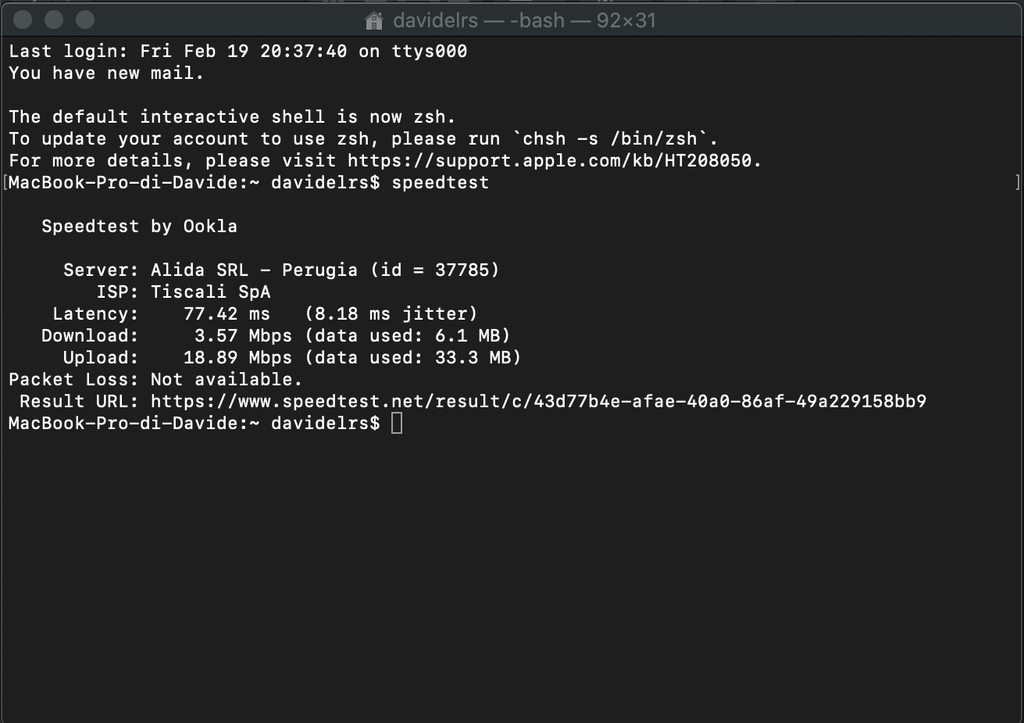Open the speedtest.net result URL

[x=538, y=401]
